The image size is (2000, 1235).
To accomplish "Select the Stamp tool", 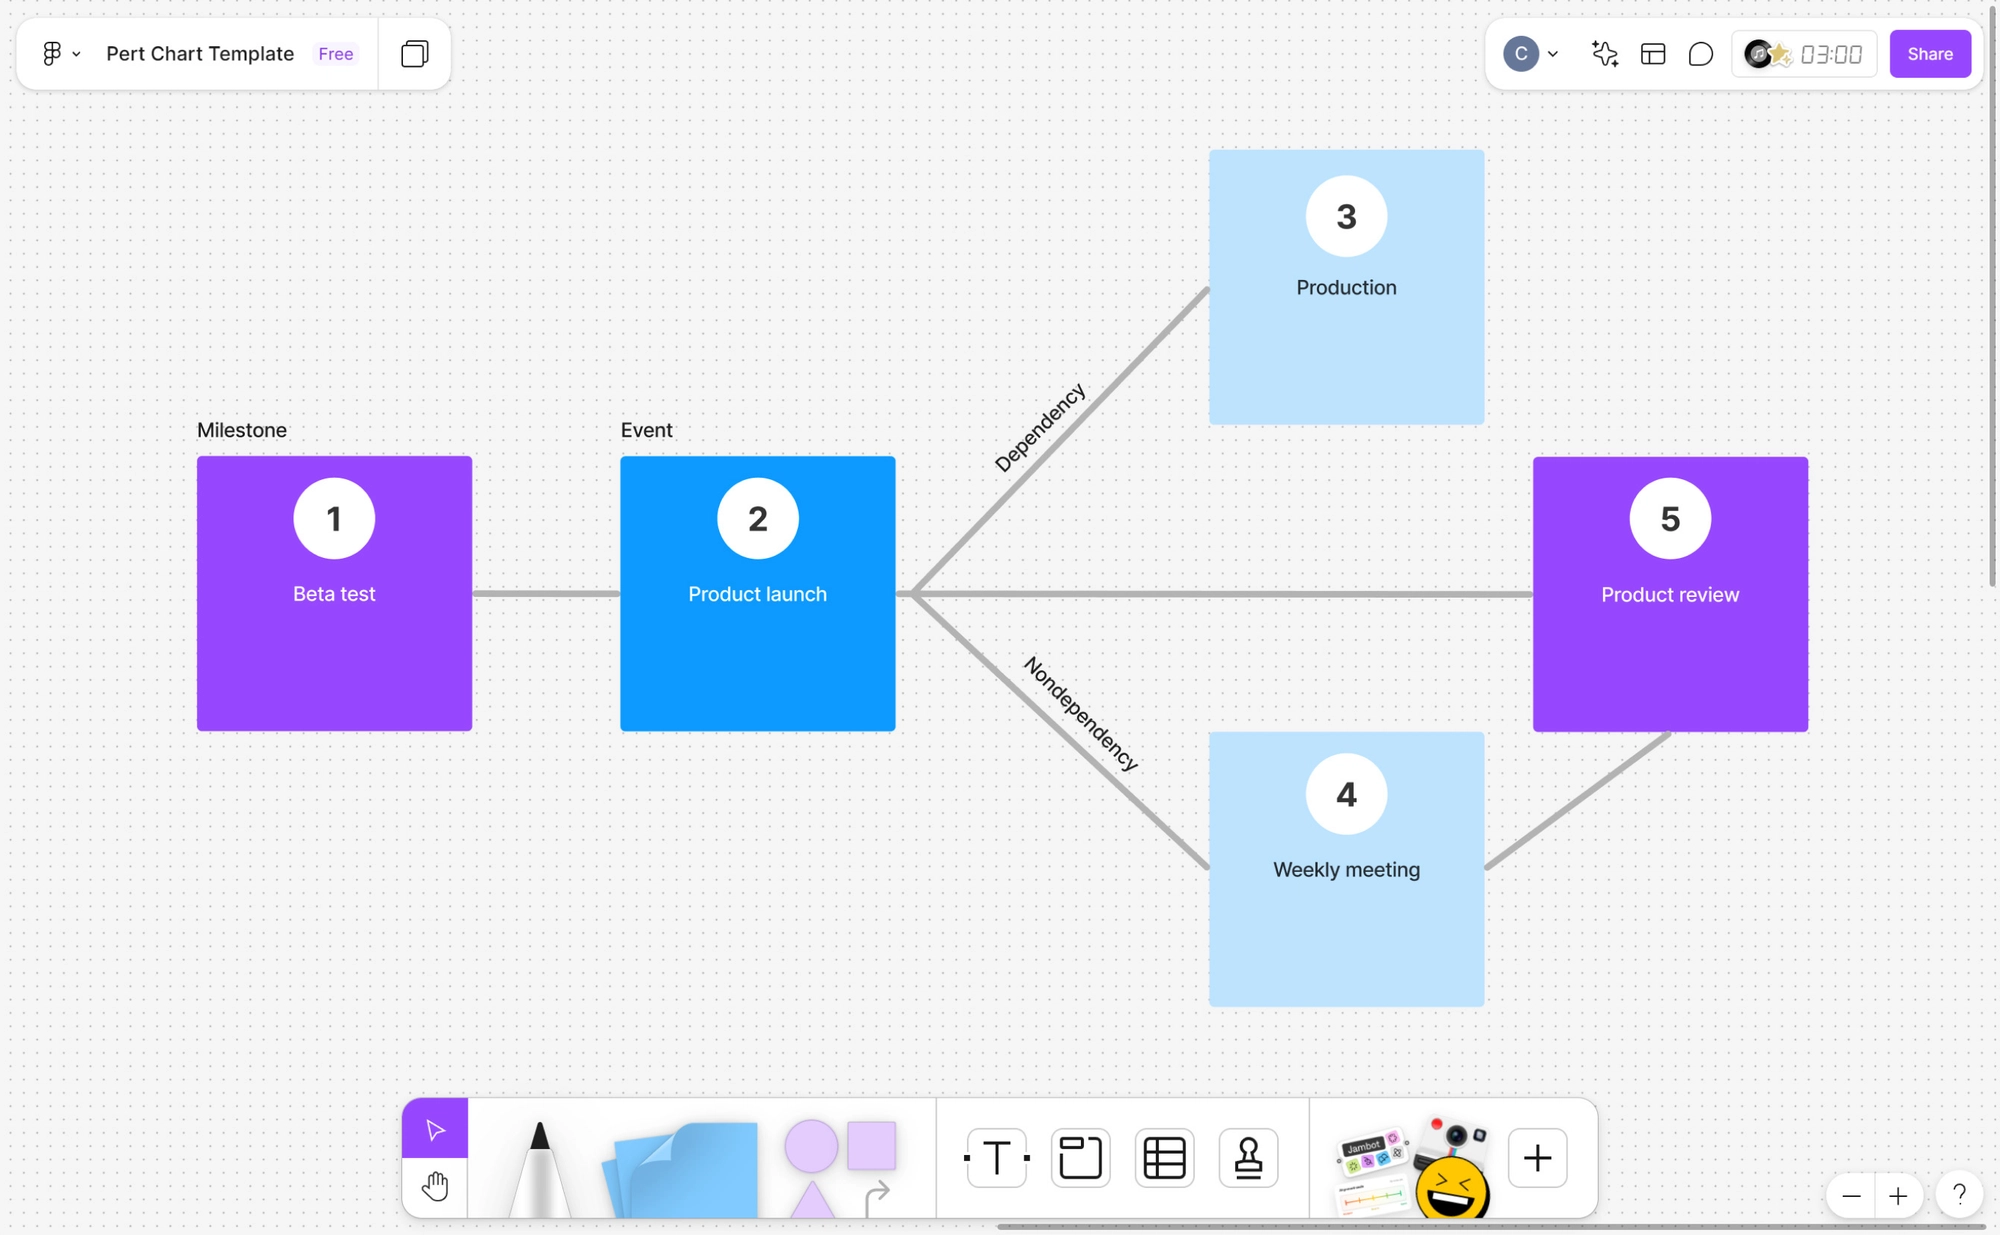I will tap(1249, 1158).
